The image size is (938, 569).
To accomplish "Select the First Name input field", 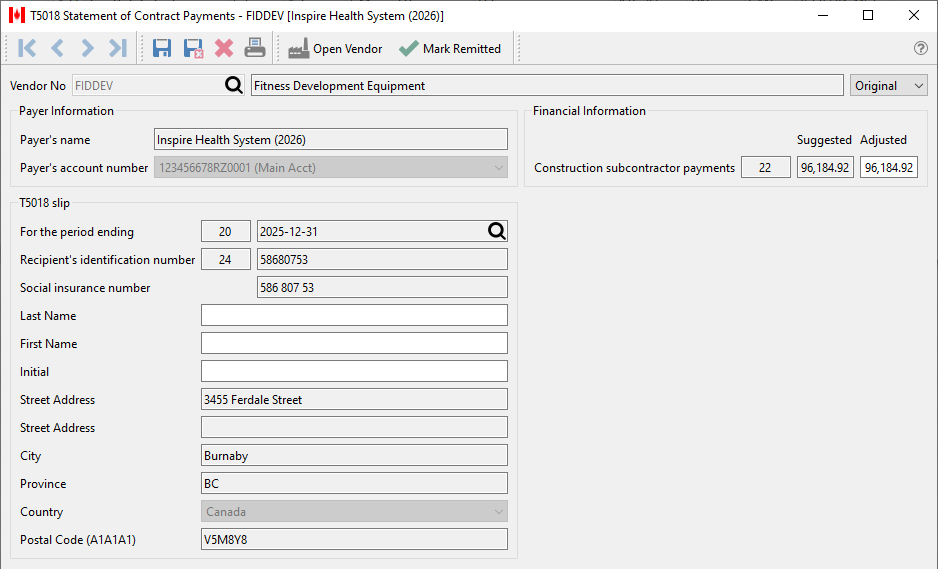I will [x=354, y=343].
